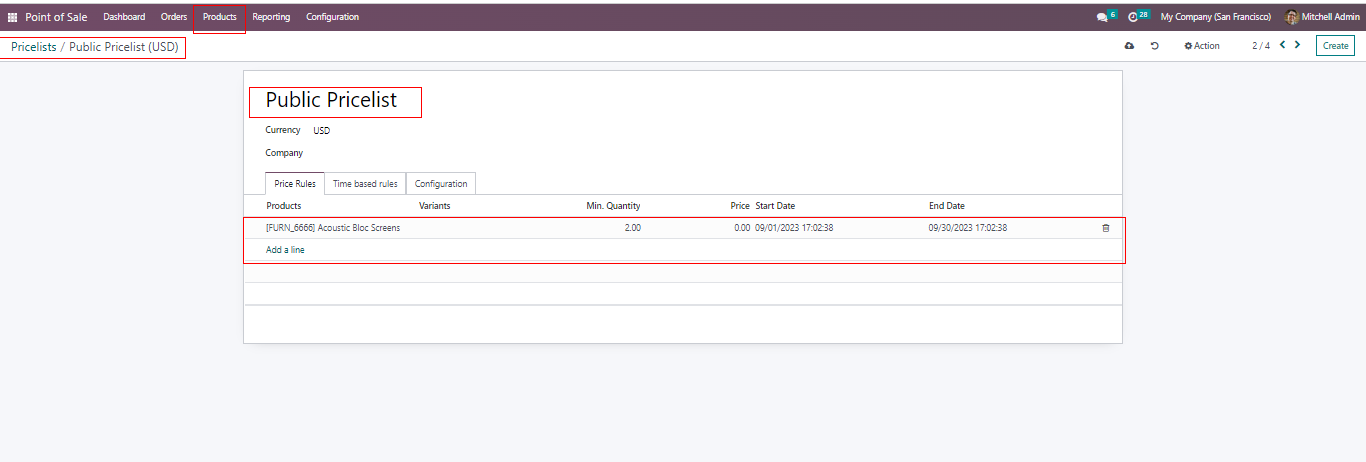Open the conversations messages icon
The image size is (1366, 462).
1102,17
